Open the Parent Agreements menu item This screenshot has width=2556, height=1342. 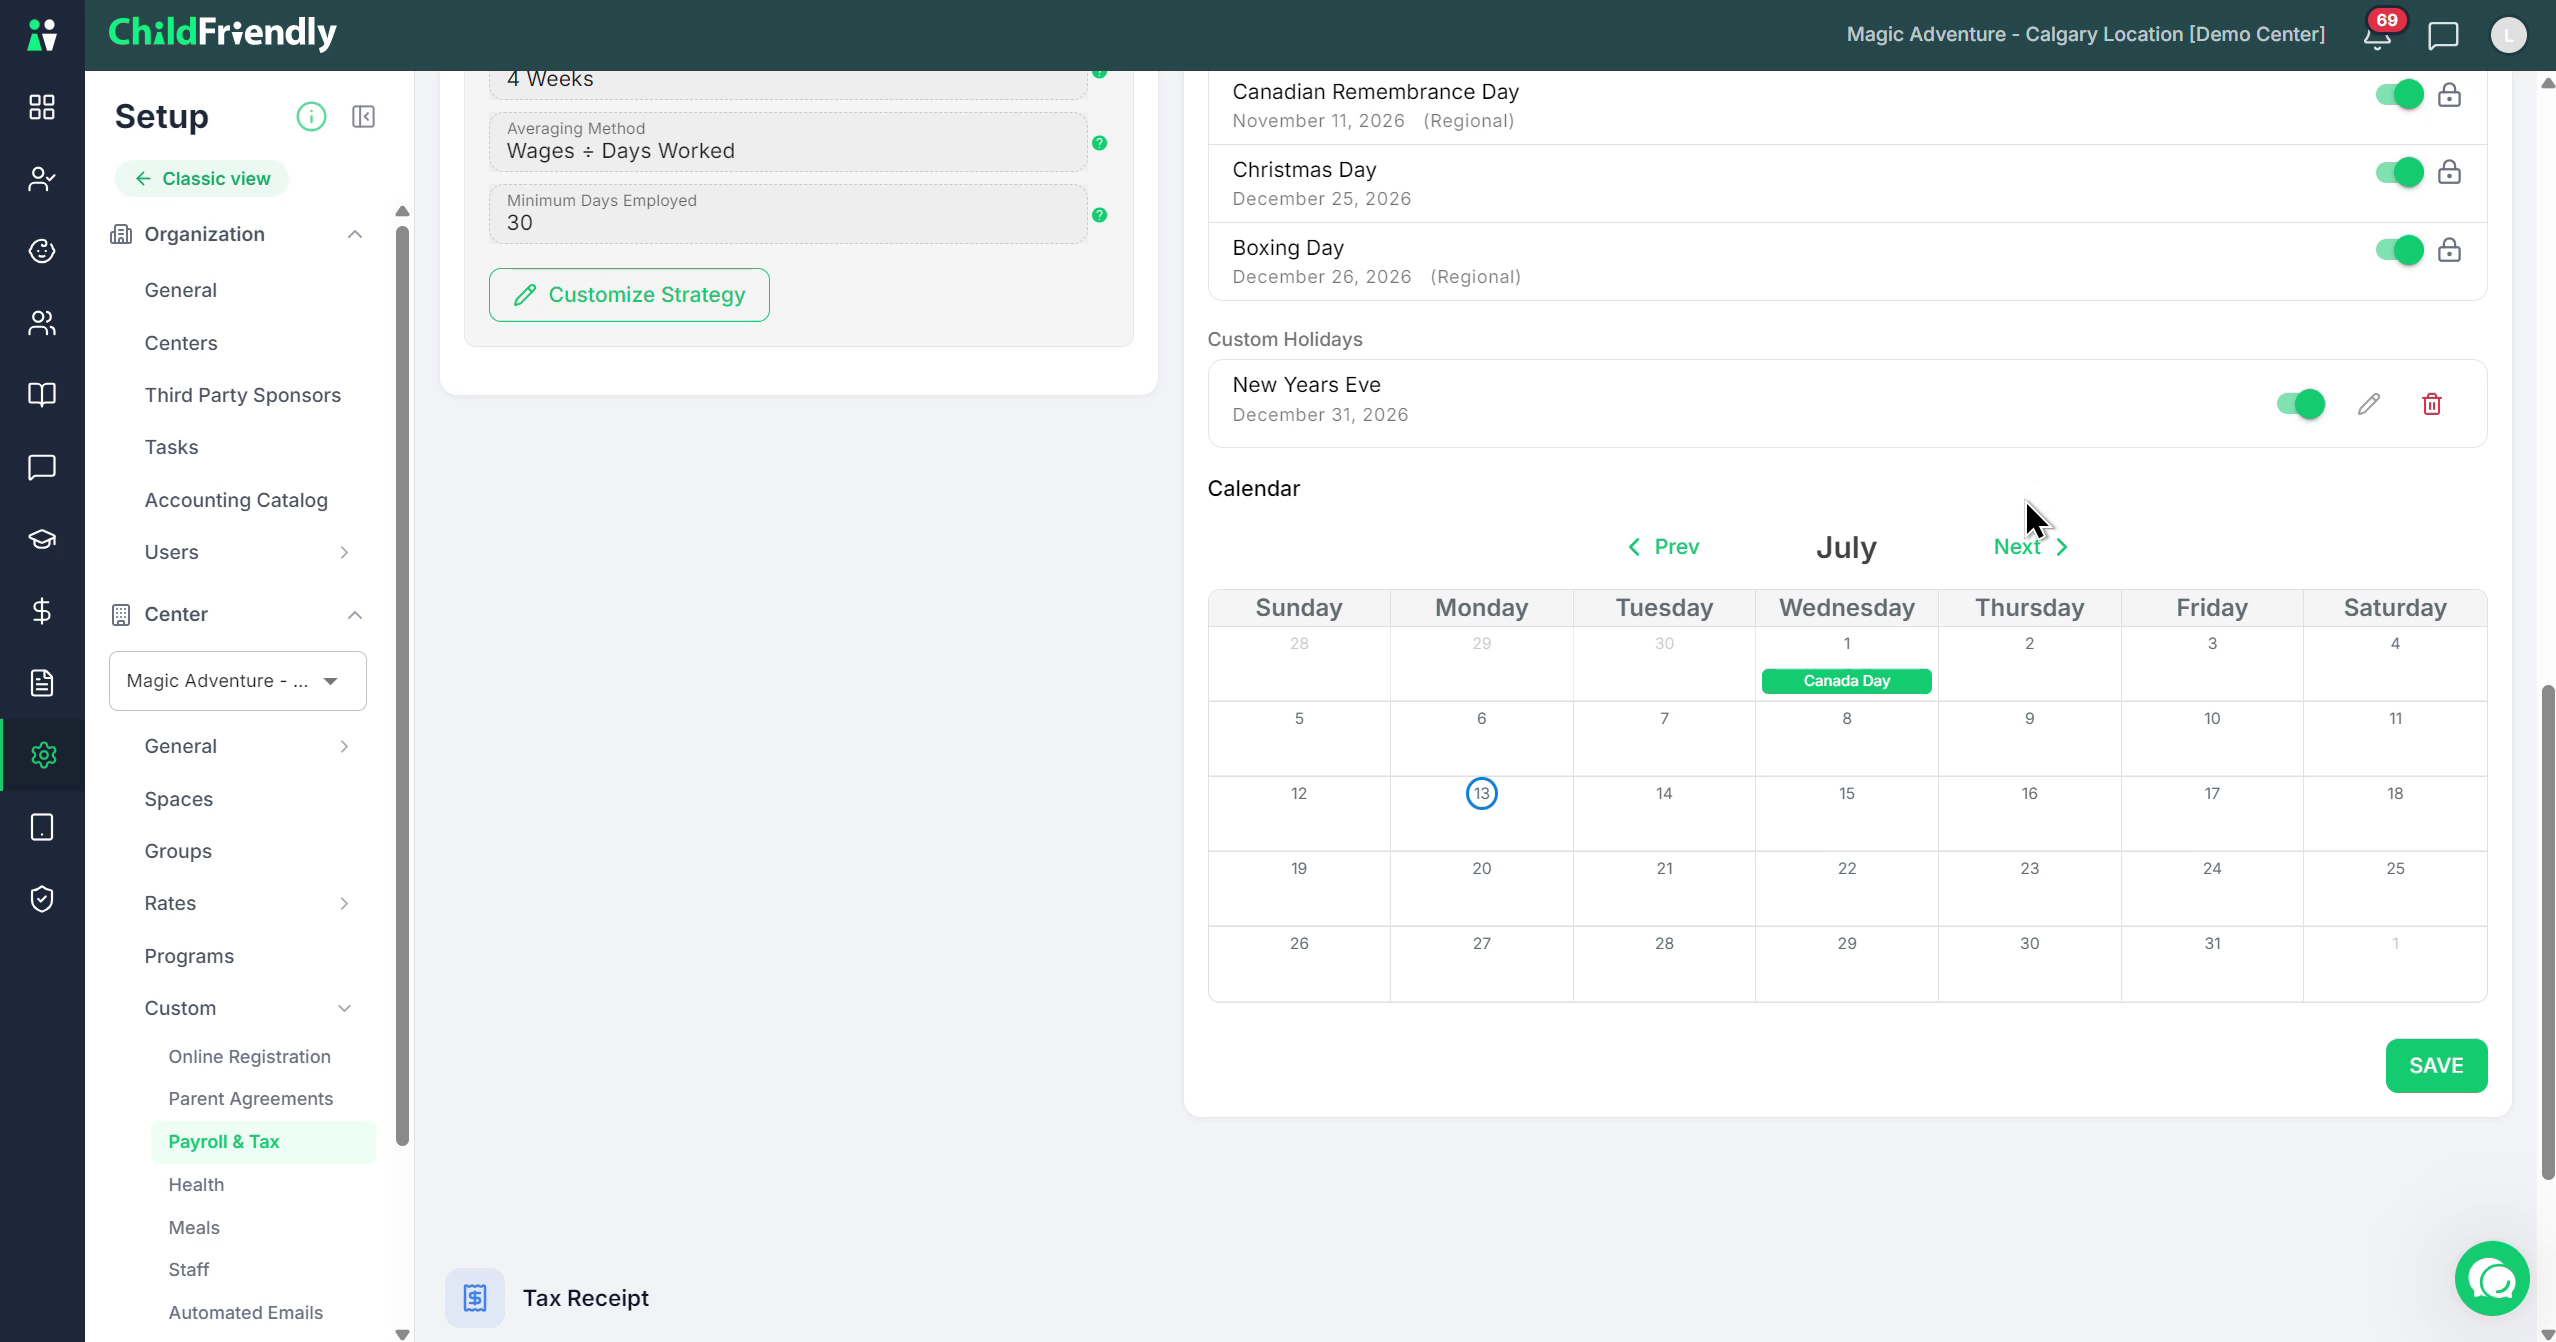click(251, 1098)
